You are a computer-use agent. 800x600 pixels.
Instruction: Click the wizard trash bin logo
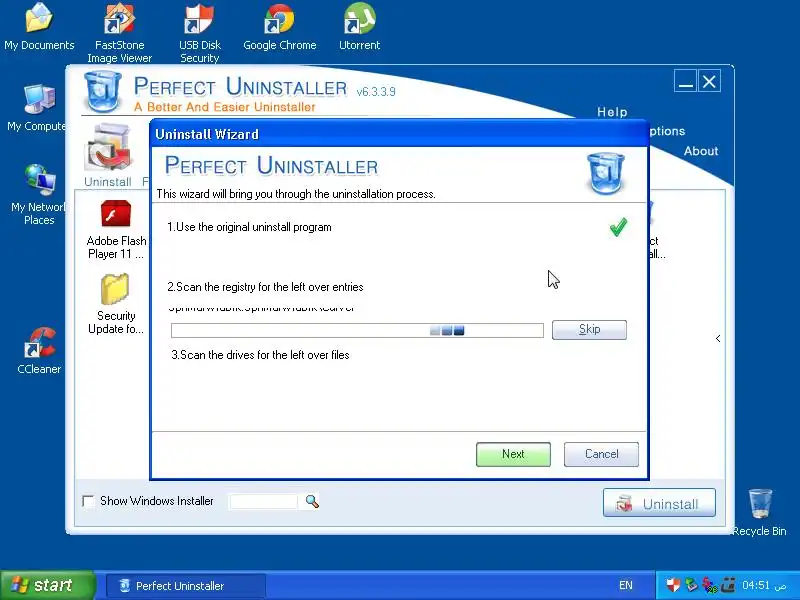pos(606,173)
